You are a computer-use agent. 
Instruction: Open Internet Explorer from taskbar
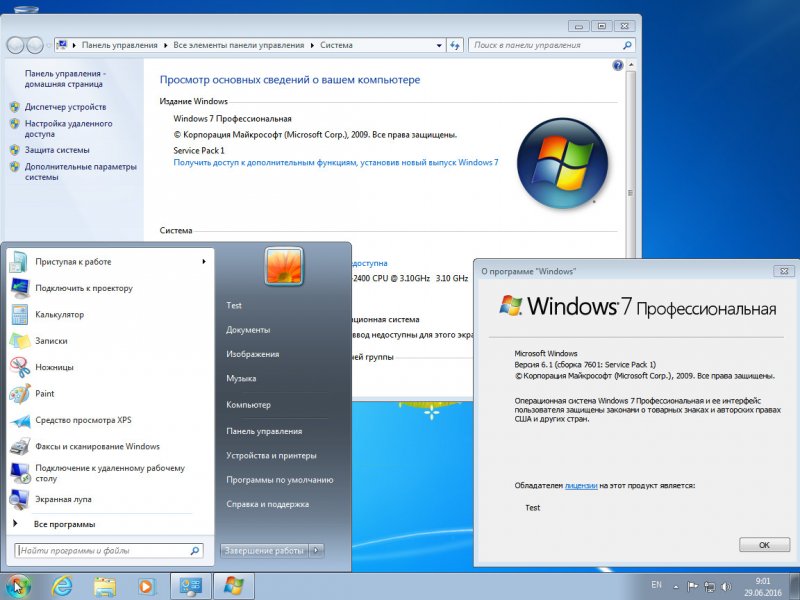[62, 586]
